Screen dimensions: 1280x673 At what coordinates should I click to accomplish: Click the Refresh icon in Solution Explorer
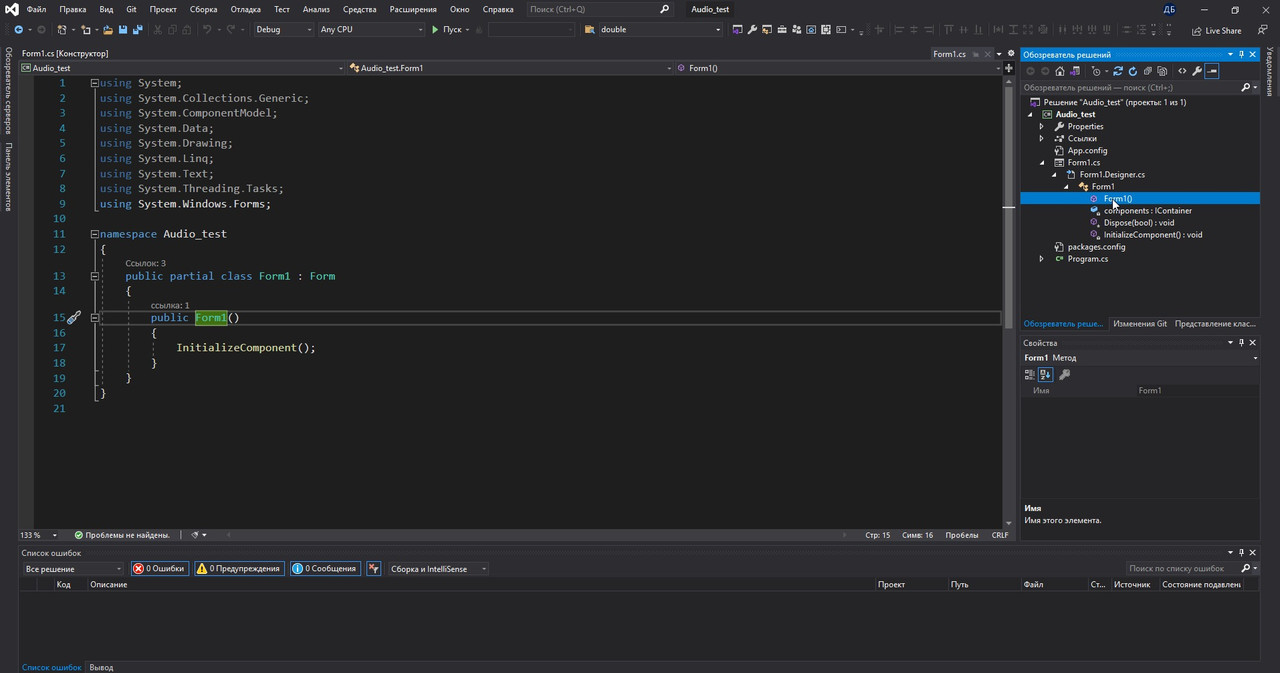pos(1132,71)
